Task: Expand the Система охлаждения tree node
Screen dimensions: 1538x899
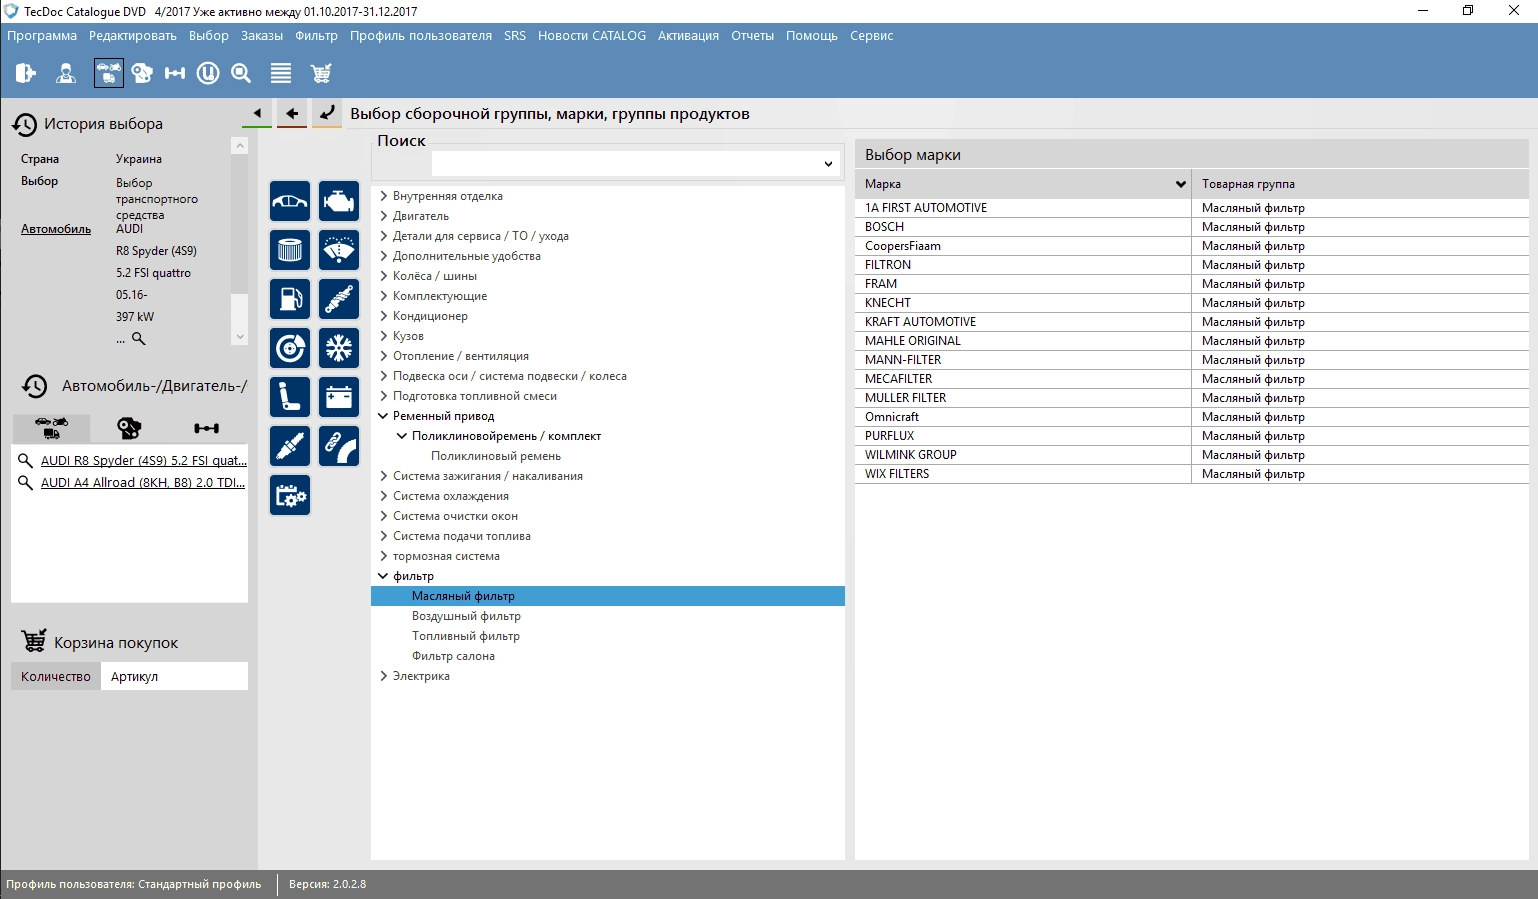Action: (383, 496)
